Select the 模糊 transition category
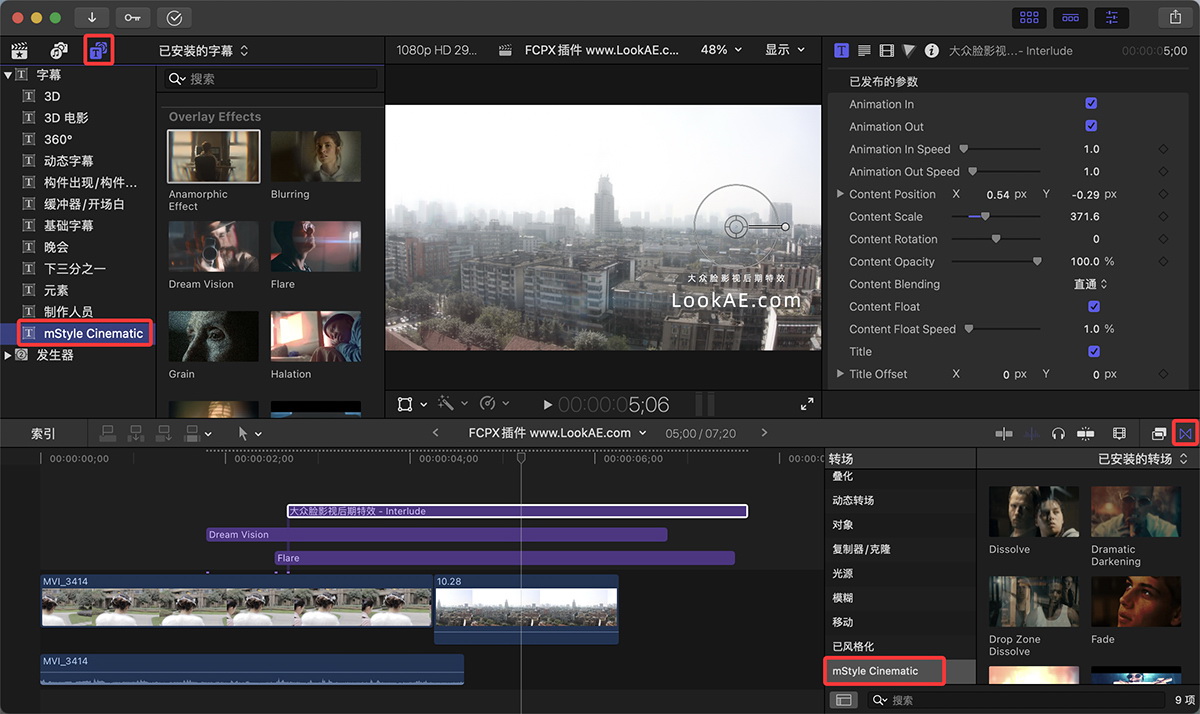Viewport: 1200px width, 714px height. pos(843,598)
